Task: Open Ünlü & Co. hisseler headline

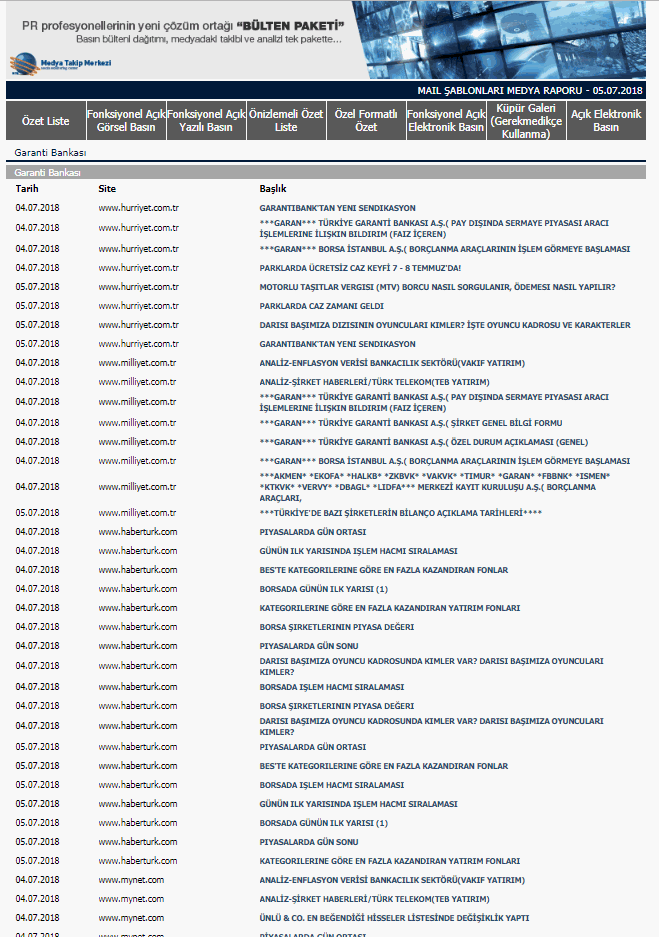Action: (x=394, y=918)
